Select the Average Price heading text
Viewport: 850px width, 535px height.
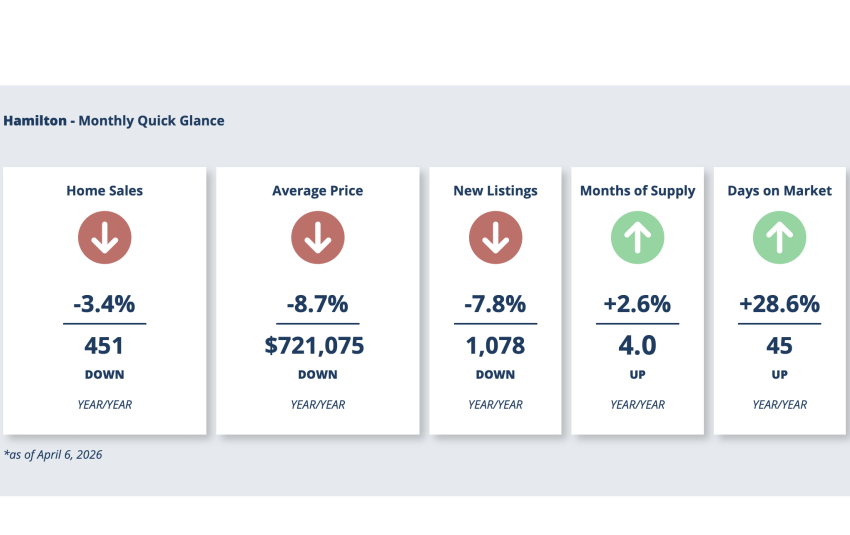point(317,190)
